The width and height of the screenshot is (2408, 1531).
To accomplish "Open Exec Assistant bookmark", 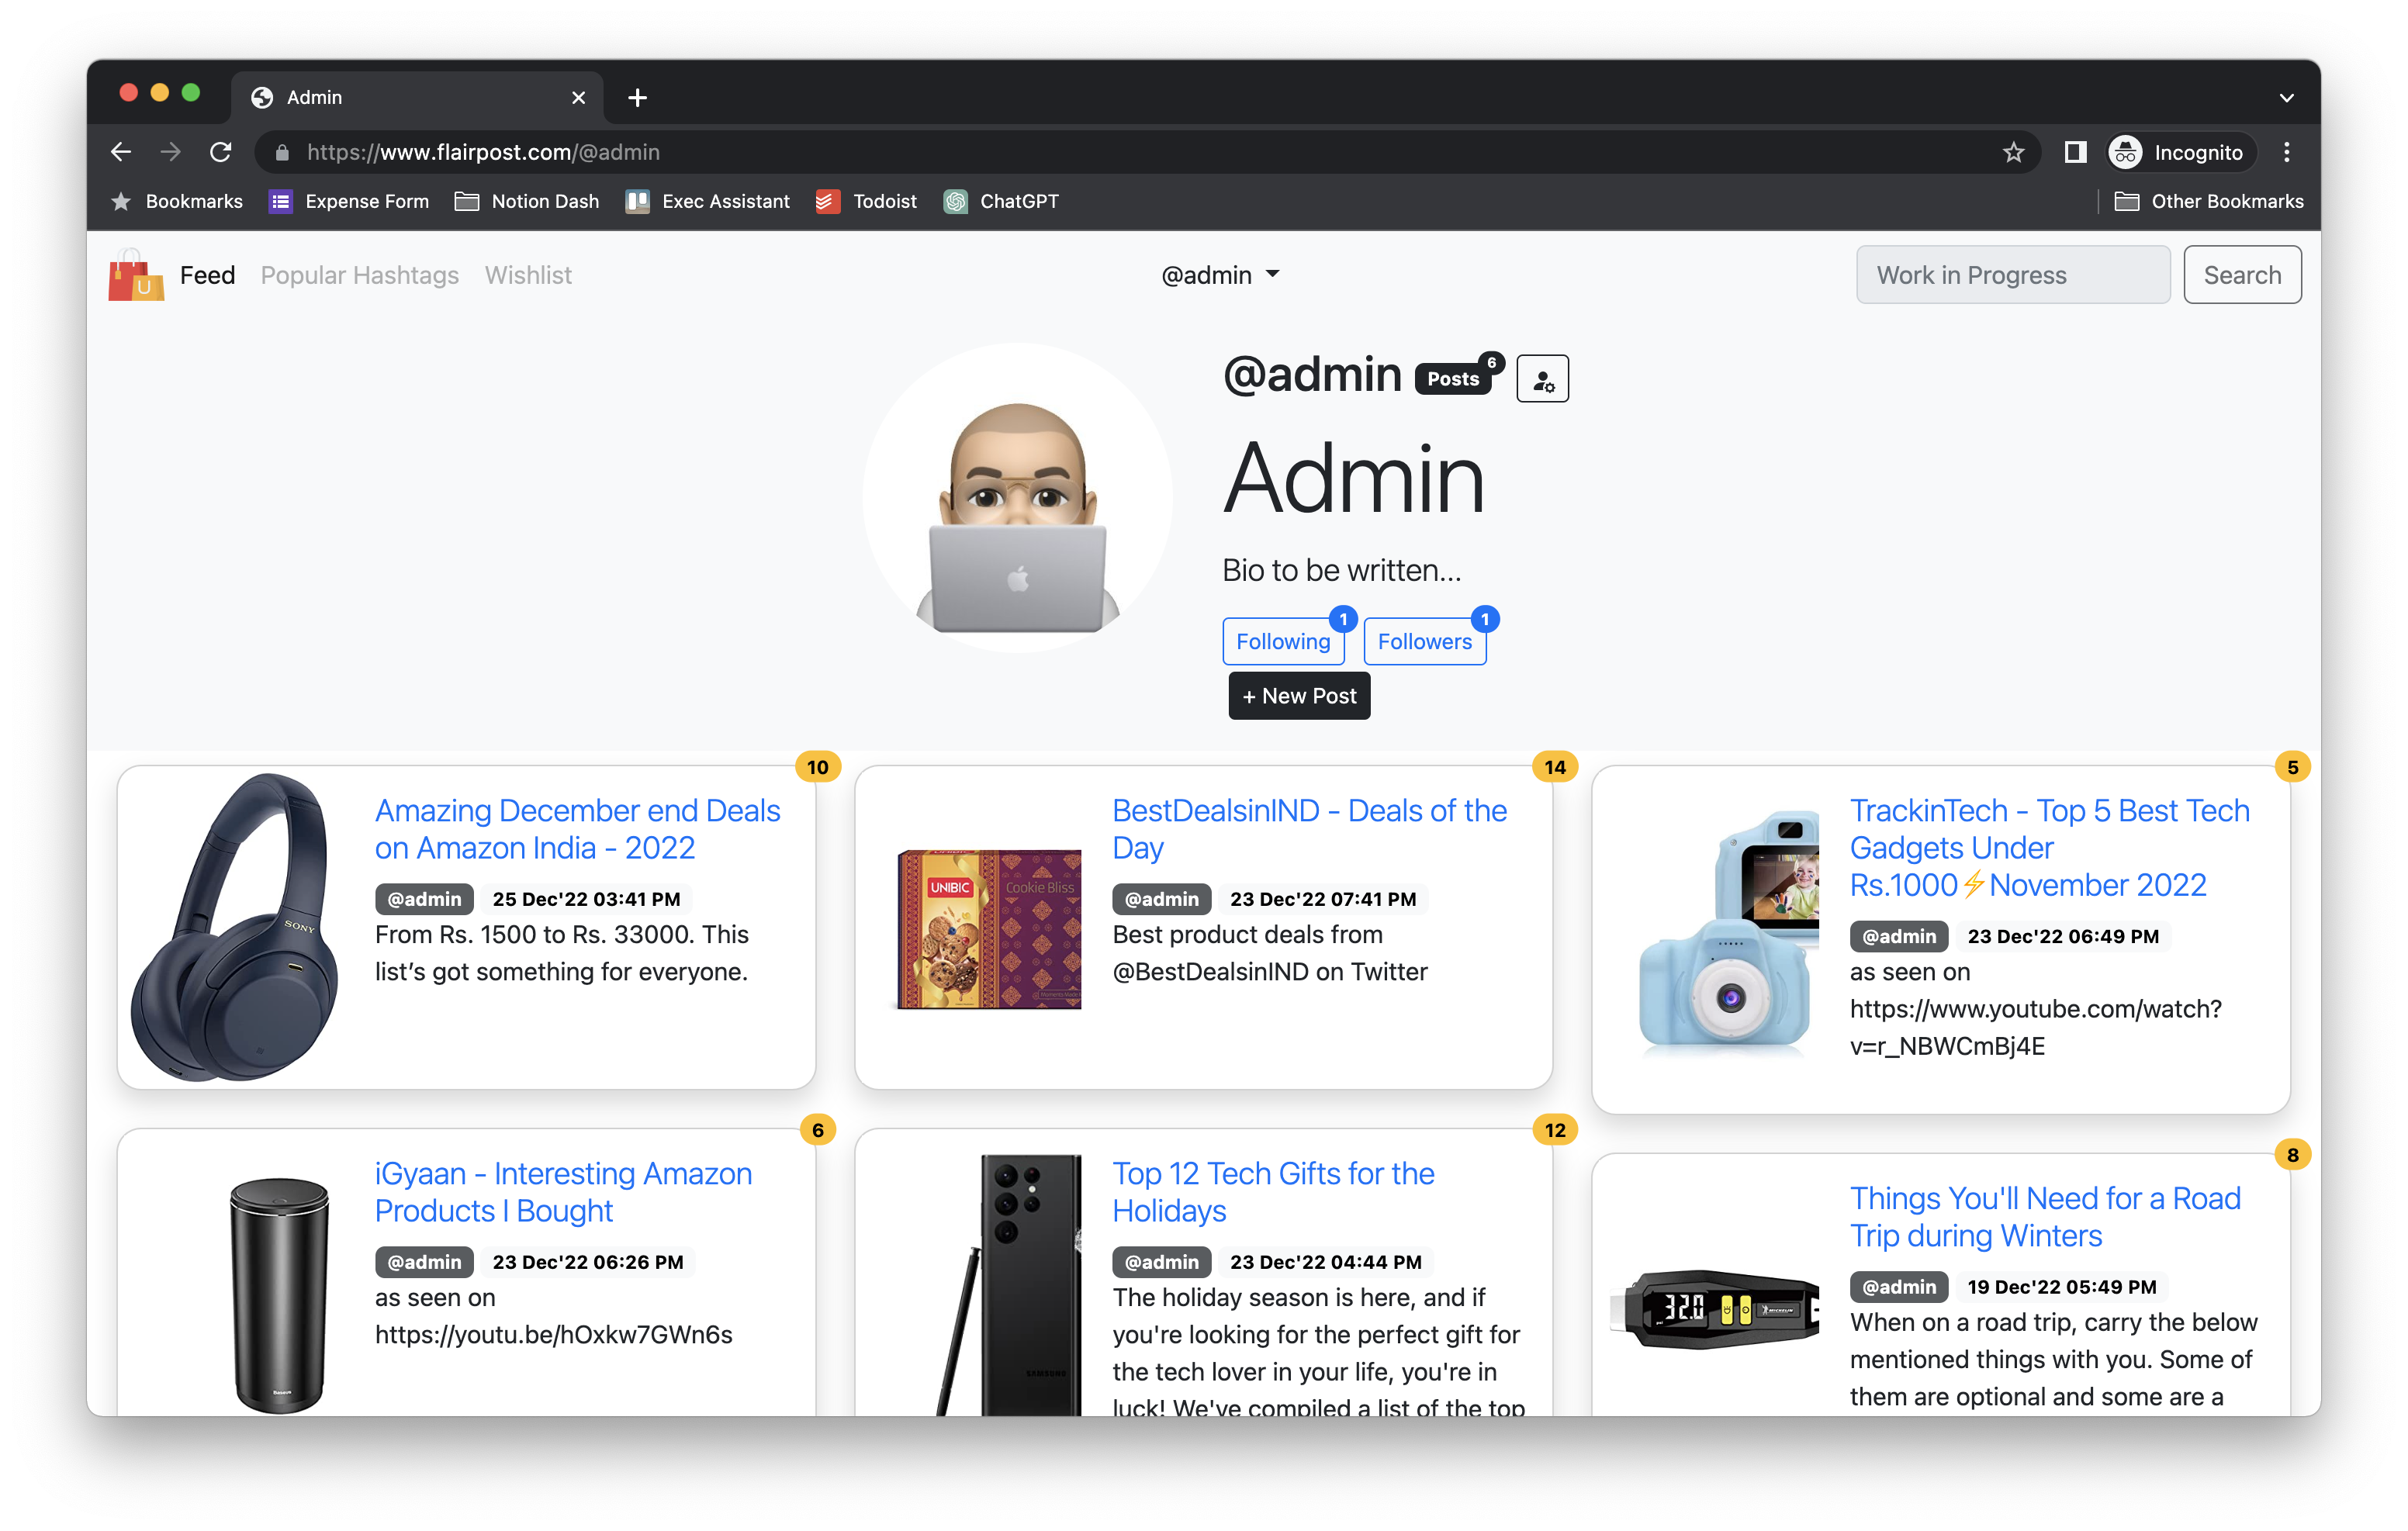I will pos(707,201).
